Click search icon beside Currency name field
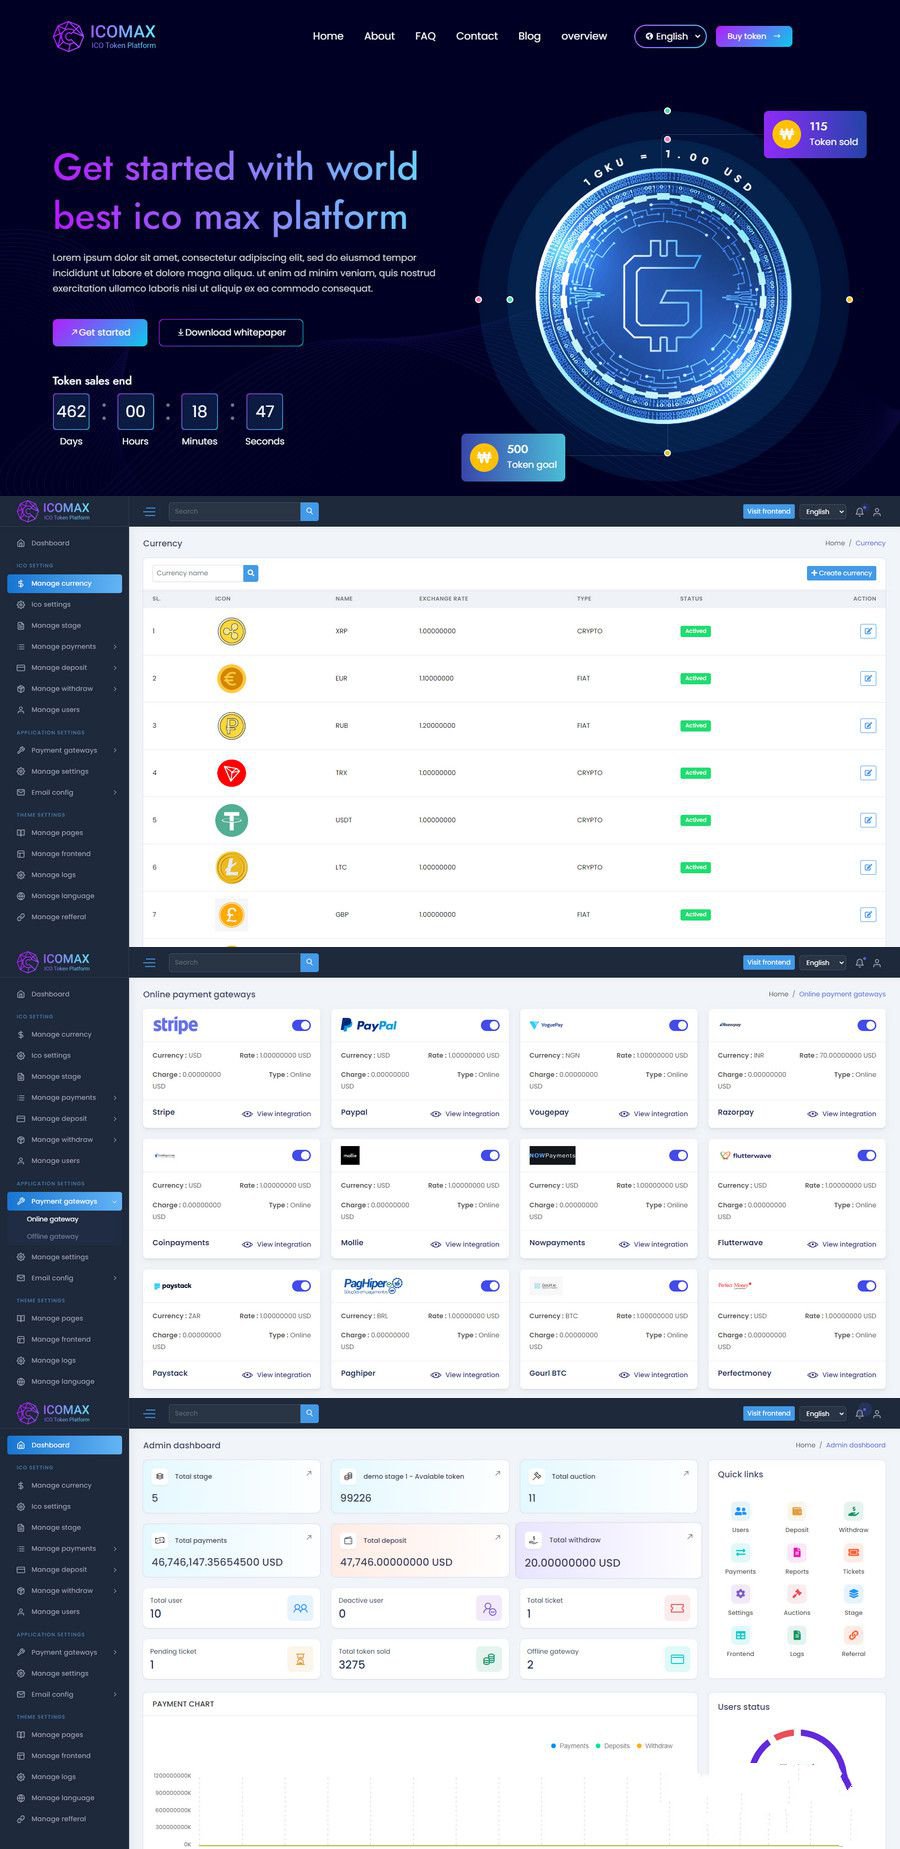This screenshot has width=900, height=1849. click(x=251, y=573)
